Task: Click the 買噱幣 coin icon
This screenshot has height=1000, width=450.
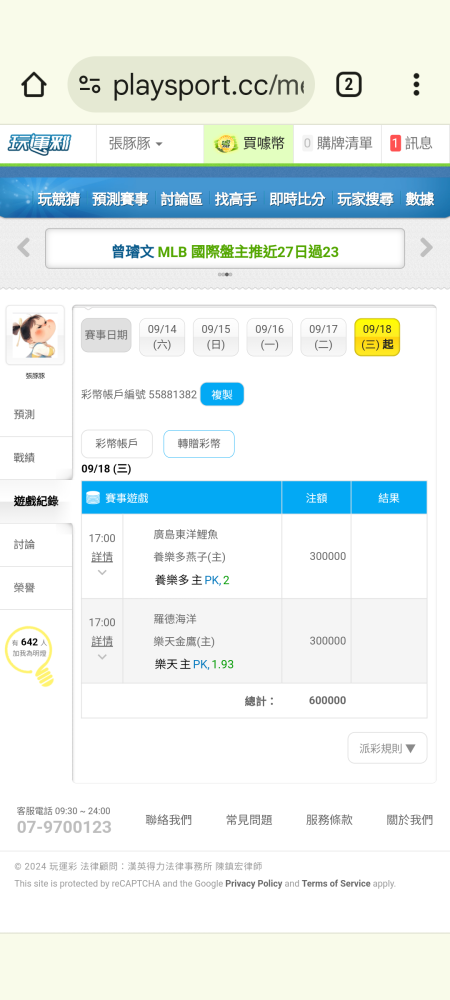Action: pos(226,143)
